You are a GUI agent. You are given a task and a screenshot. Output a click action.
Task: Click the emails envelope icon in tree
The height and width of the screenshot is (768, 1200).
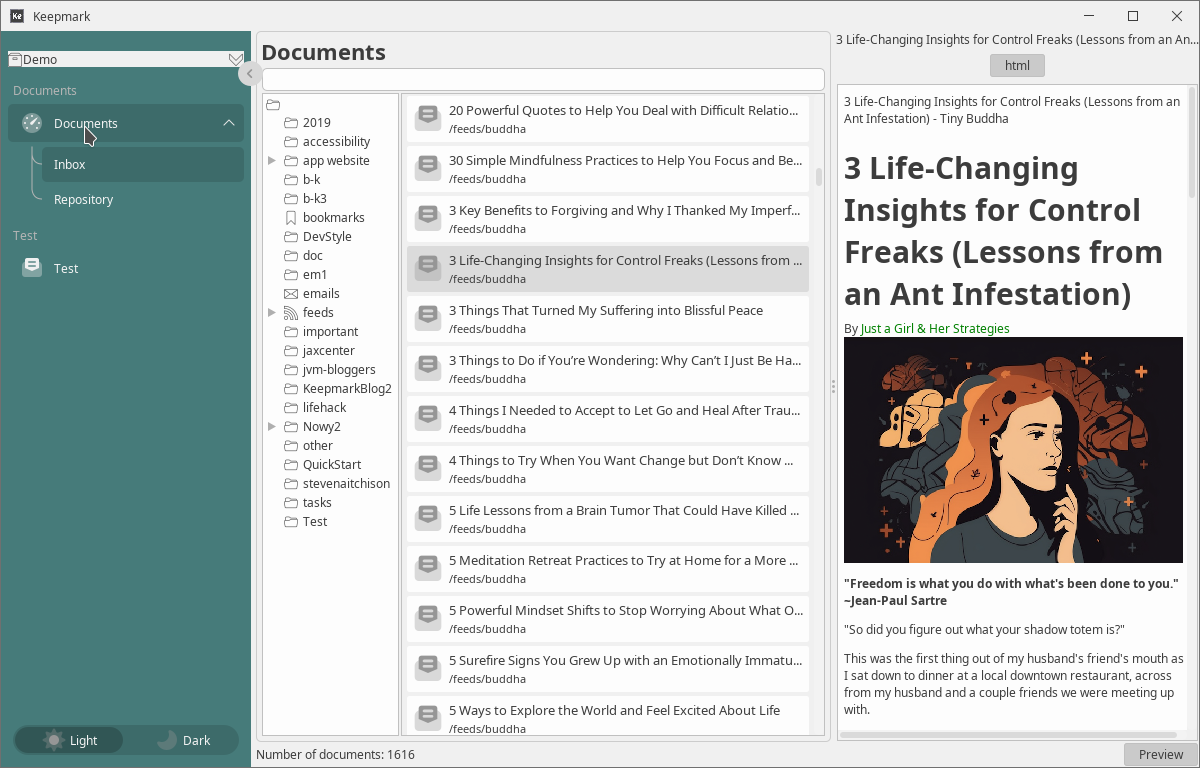click(x=291, y=294)
